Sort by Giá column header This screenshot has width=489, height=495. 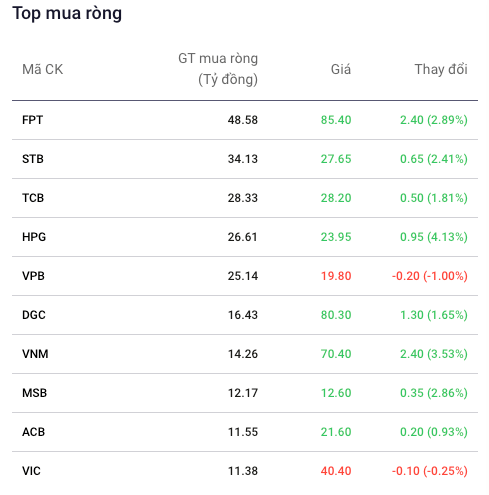(341, 69)
